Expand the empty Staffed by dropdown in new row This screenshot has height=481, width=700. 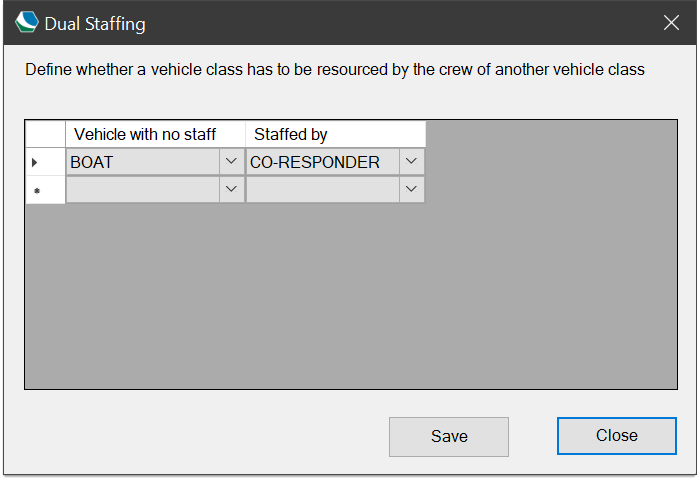coord(411,189)
